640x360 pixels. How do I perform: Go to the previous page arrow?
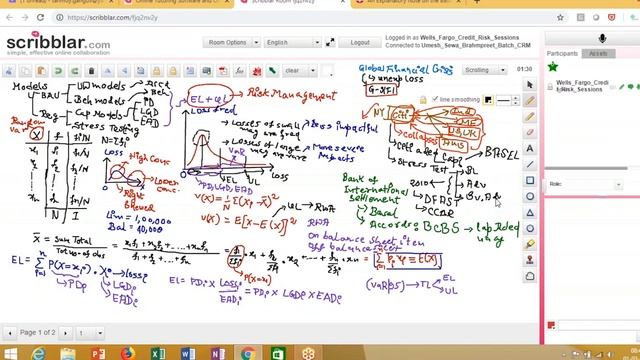coord(10,333)
